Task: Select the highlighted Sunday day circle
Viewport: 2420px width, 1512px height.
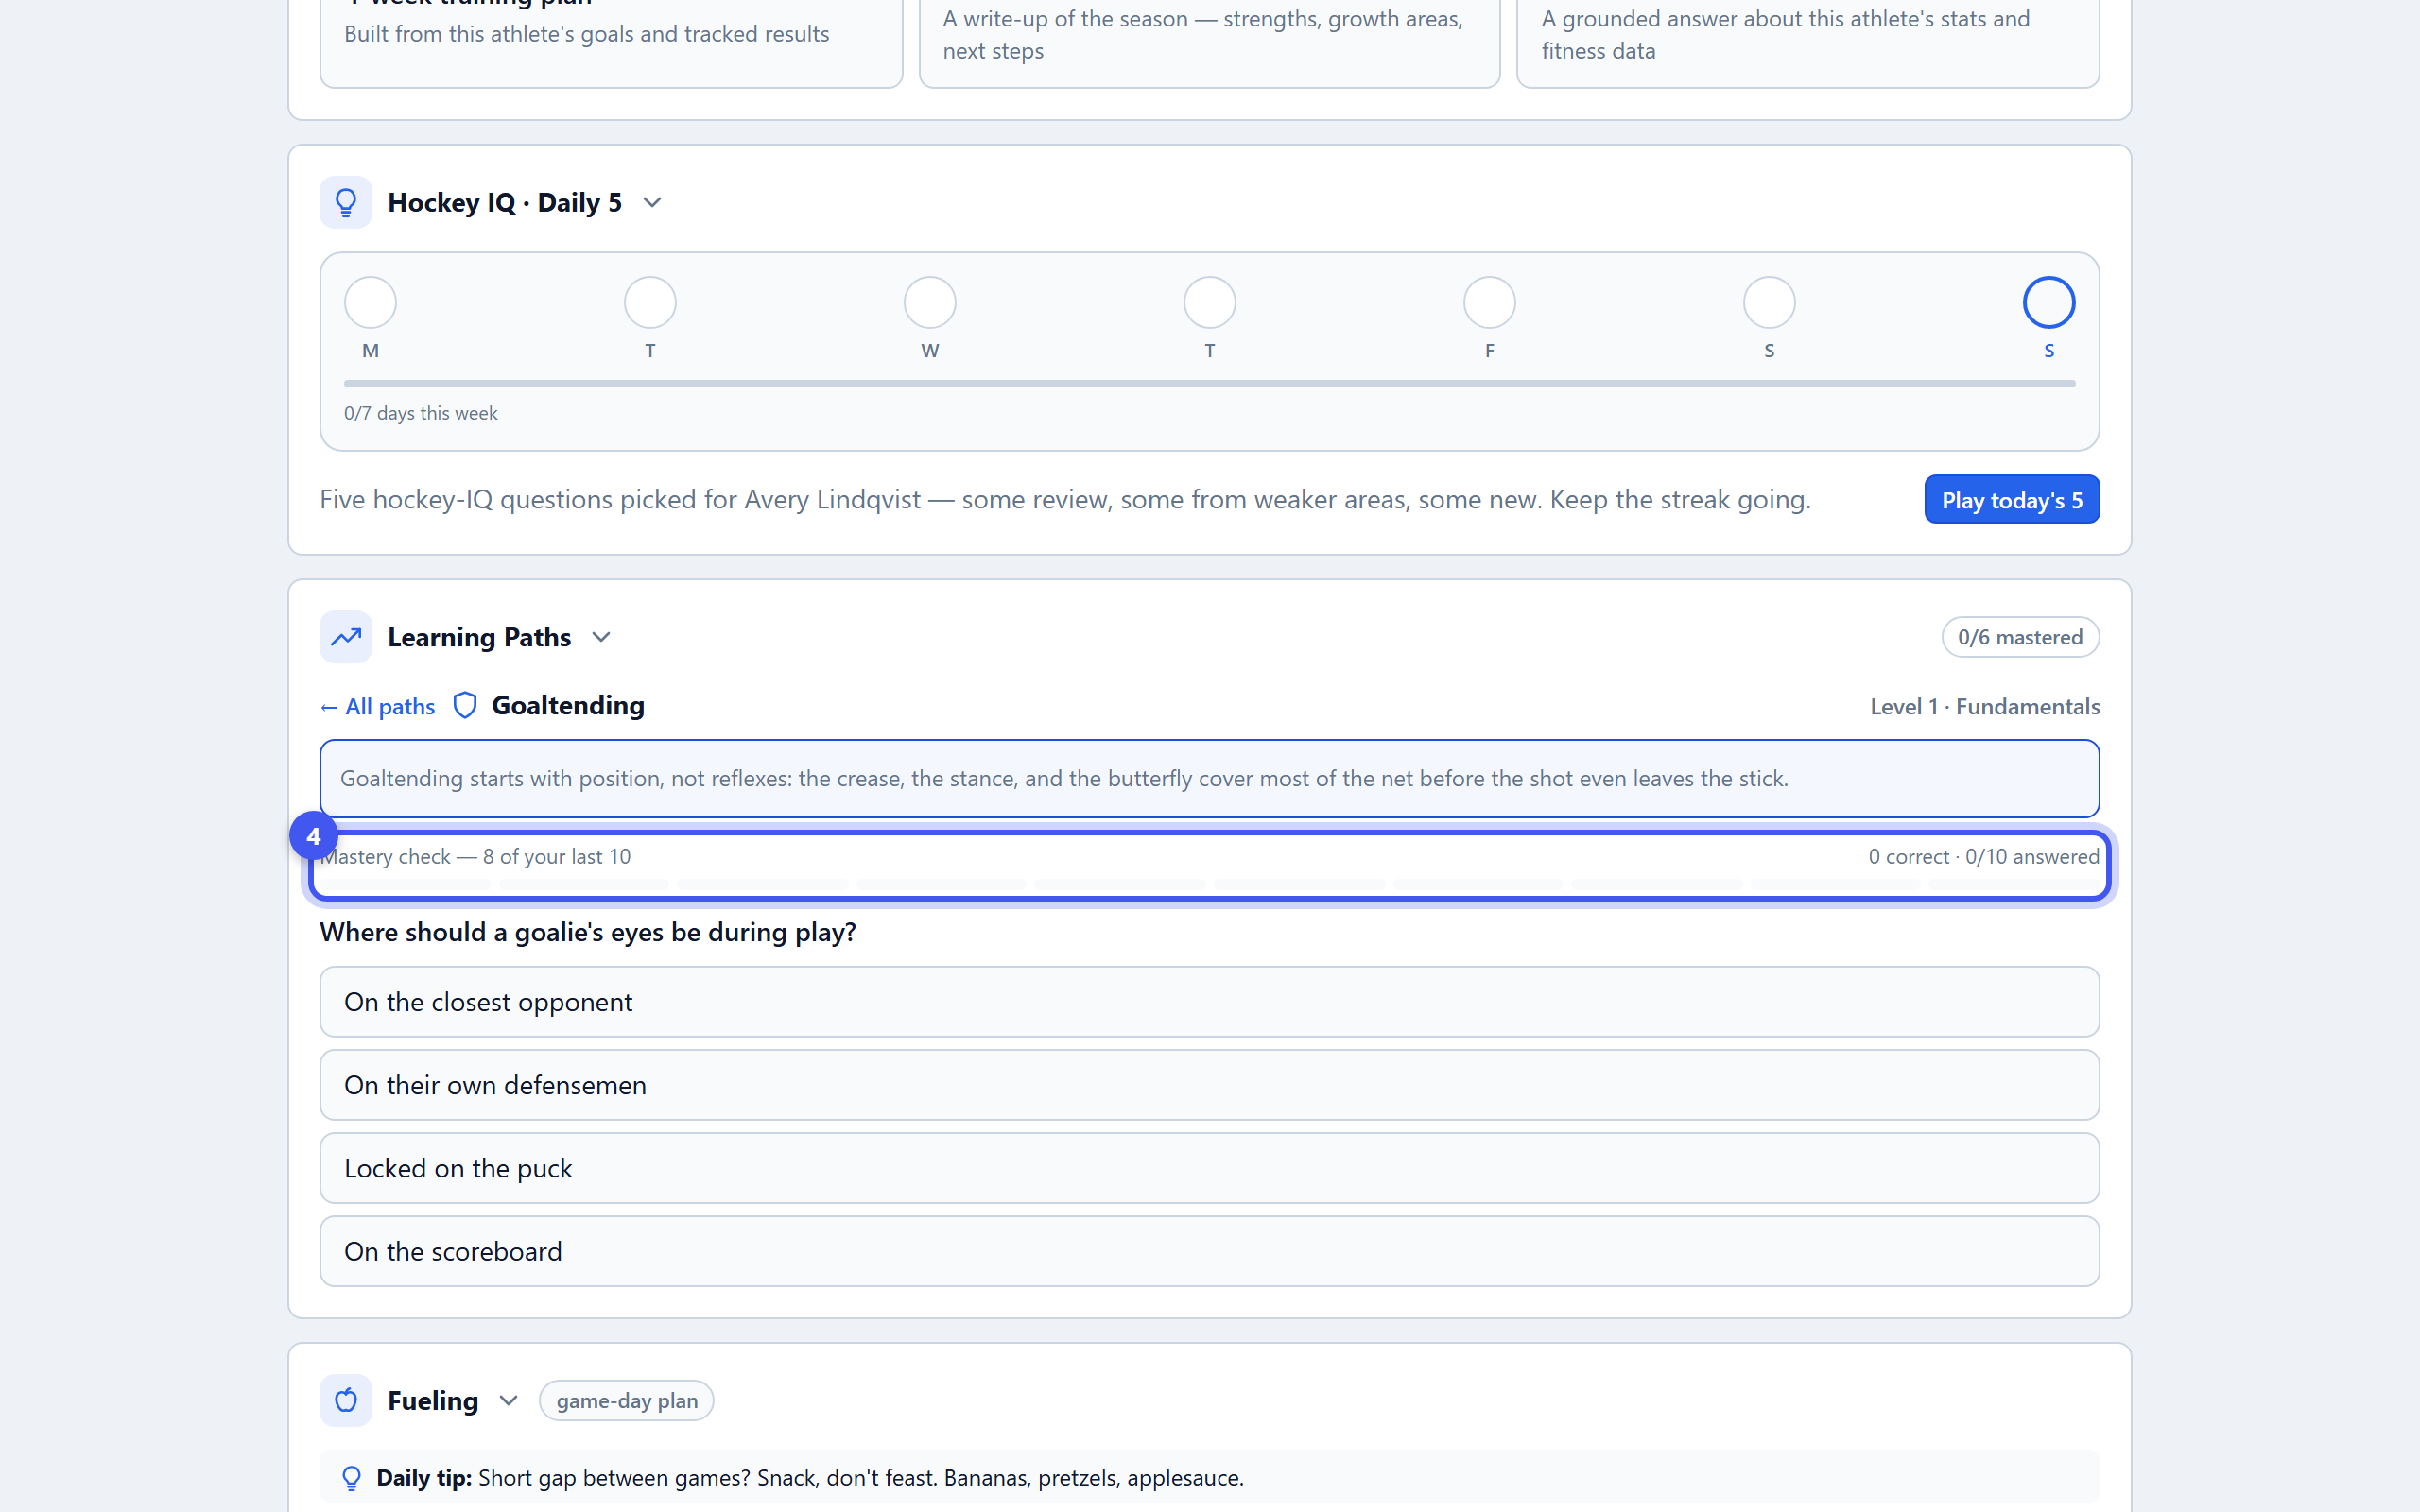Action: [2049, 302]
